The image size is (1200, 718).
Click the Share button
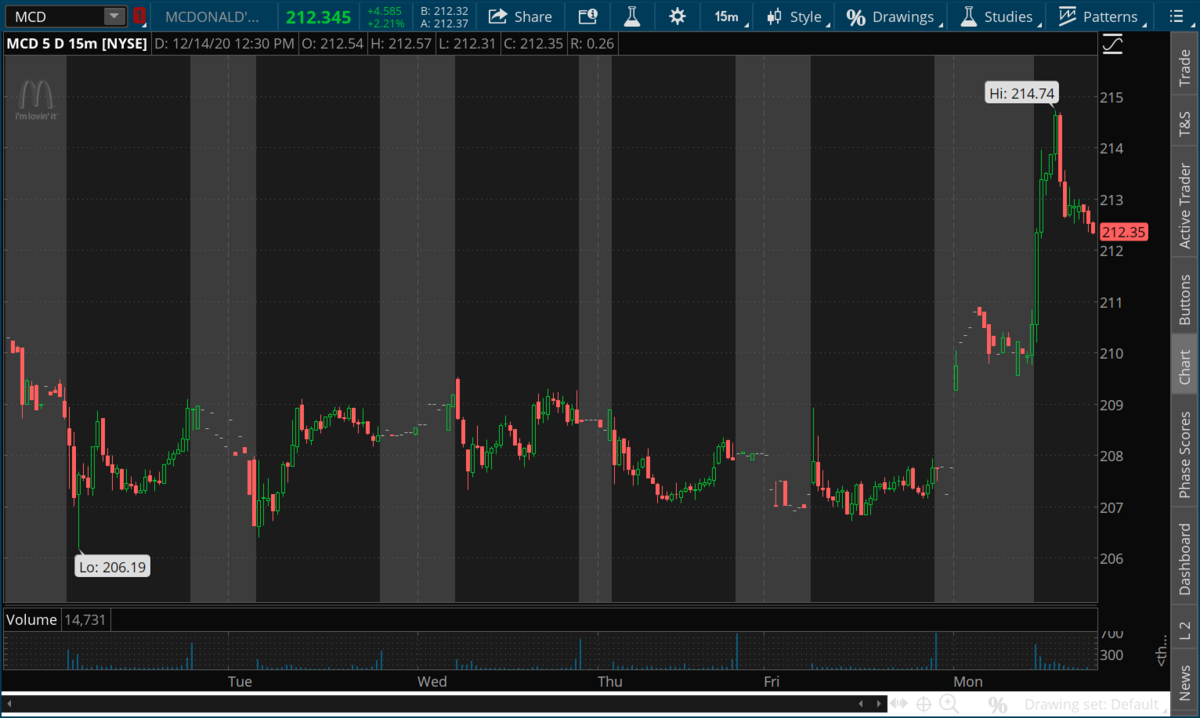pos(520,16)
